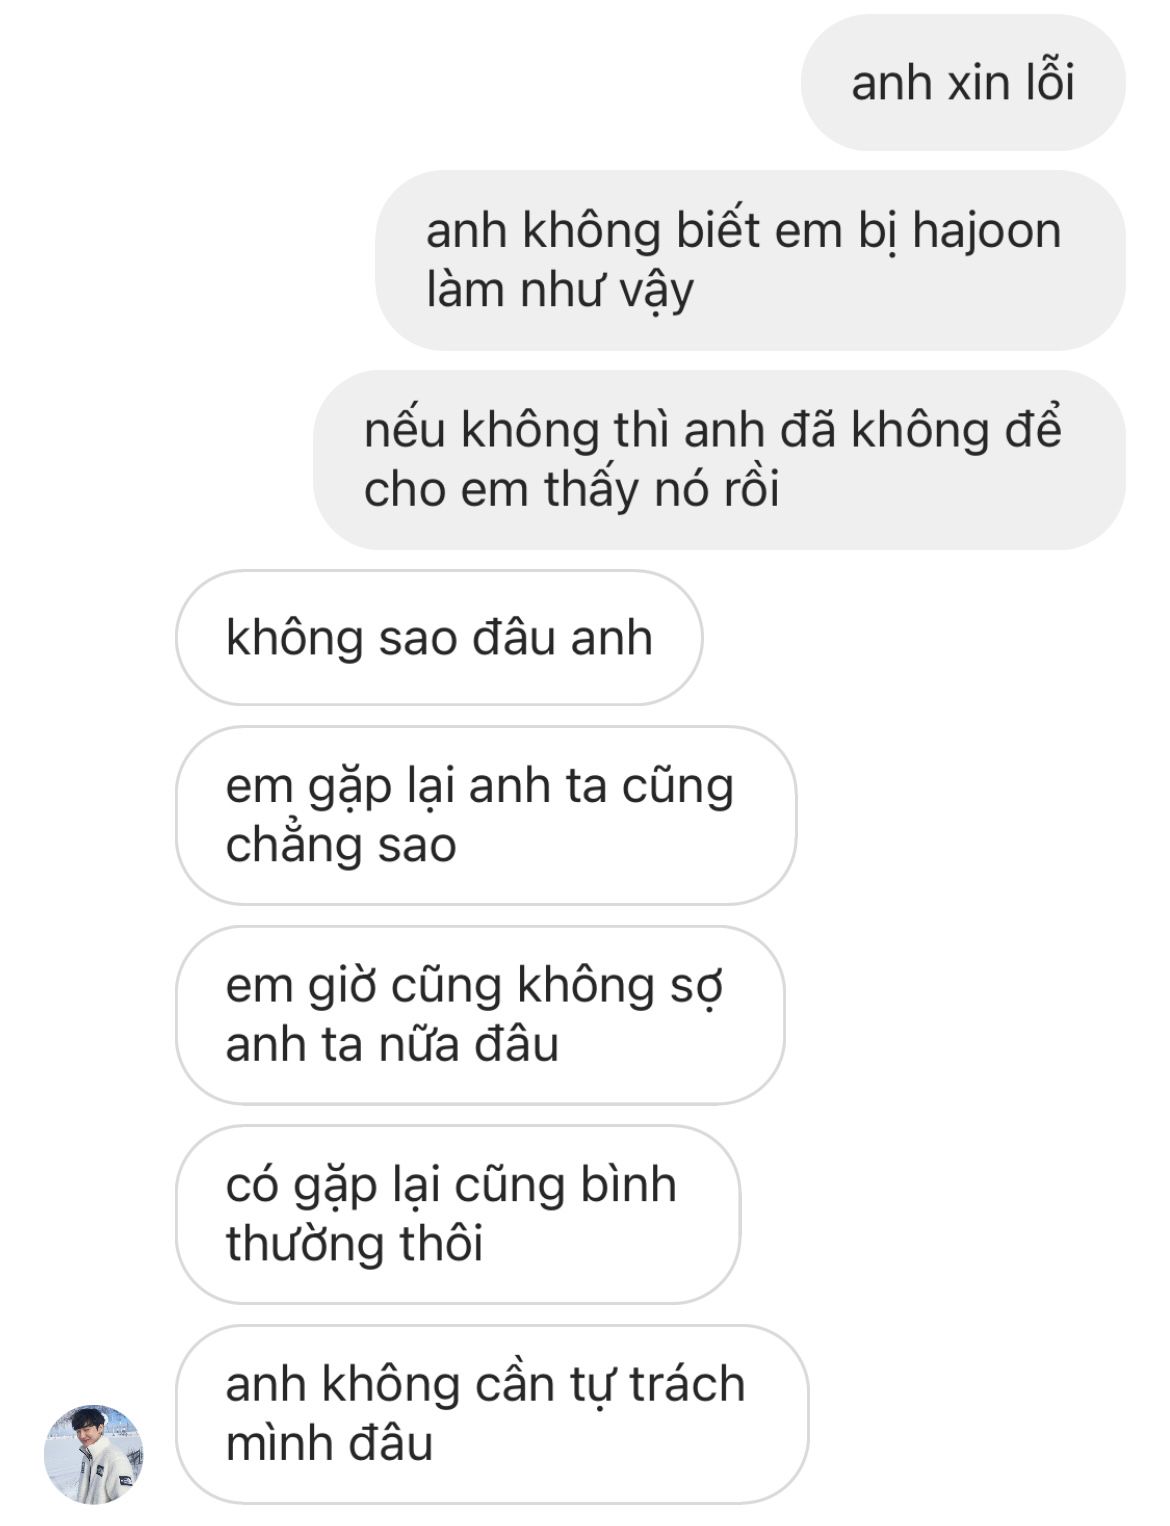
Task: Open the sender's profile picture avatar
Action: click(x=93, y=1454)
